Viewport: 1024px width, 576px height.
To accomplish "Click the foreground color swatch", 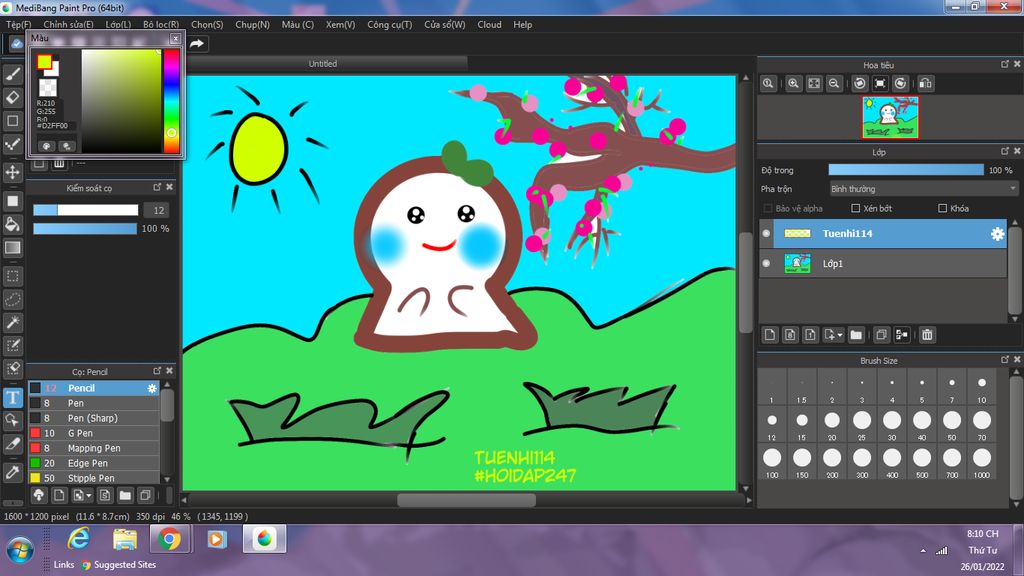I will 44,62.
